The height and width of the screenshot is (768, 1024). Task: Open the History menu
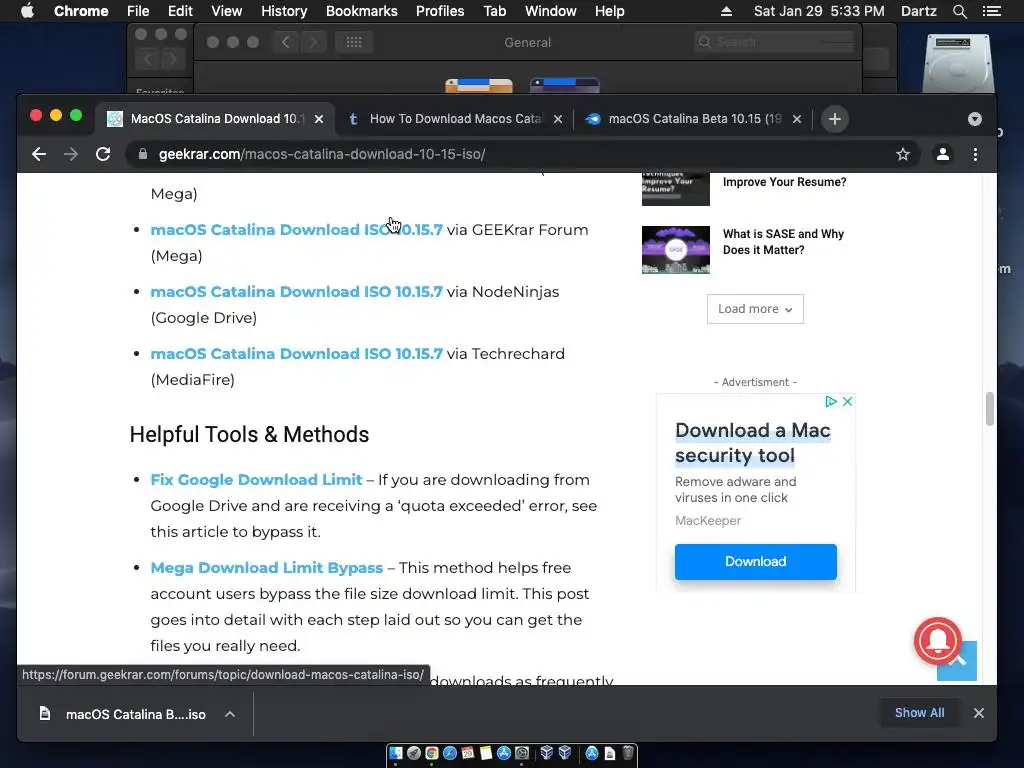pos(283,11)
